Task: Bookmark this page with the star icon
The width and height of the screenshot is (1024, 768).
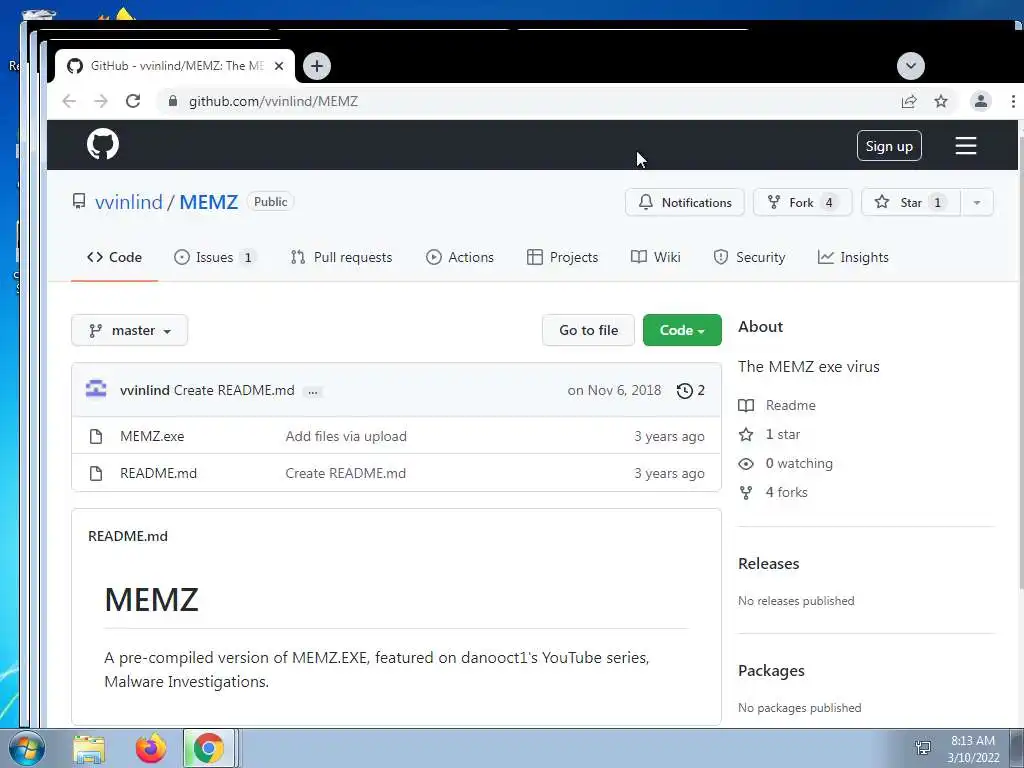Action: pyautogui.click(x=940, y=101)
